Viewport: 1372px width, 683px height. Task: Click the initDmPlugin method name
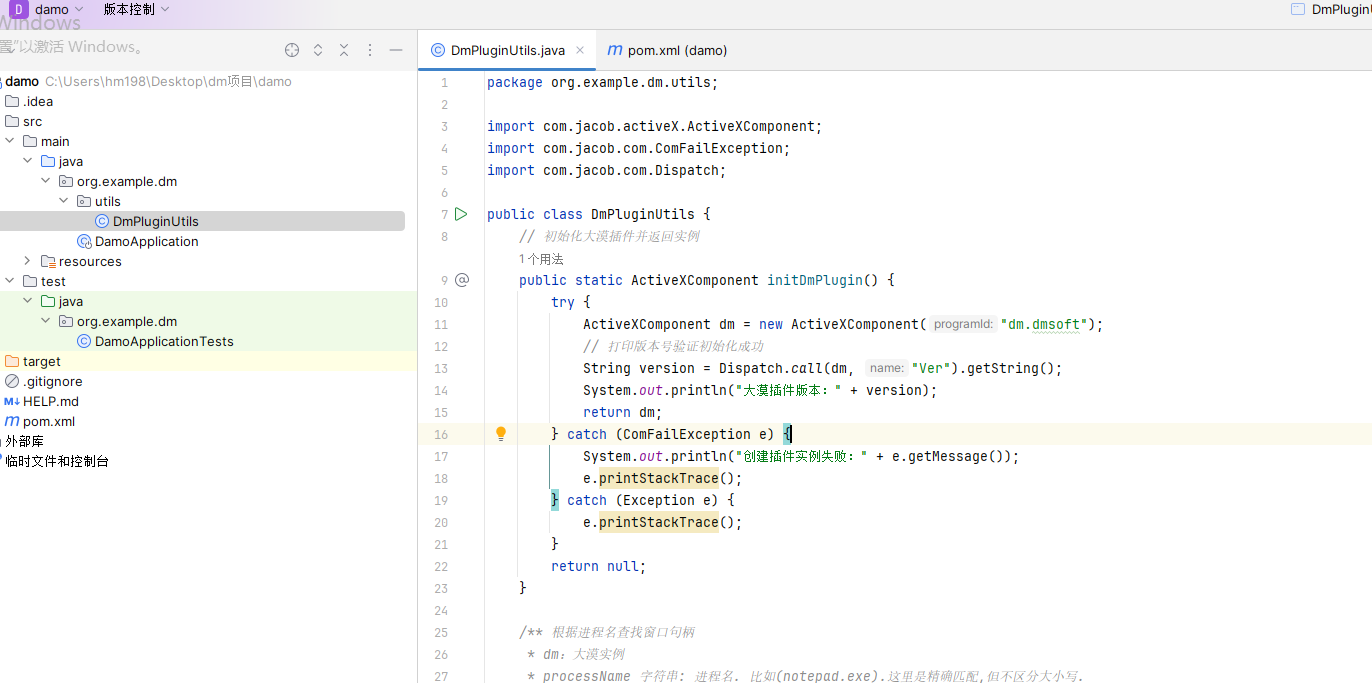tap(815, 280)
